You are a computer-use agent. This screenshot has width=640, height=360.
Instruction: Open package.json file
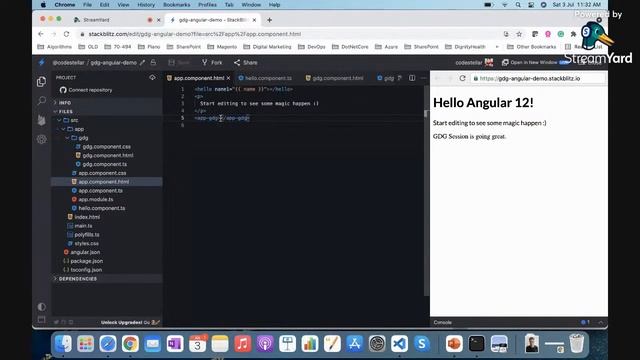point(86,261)
